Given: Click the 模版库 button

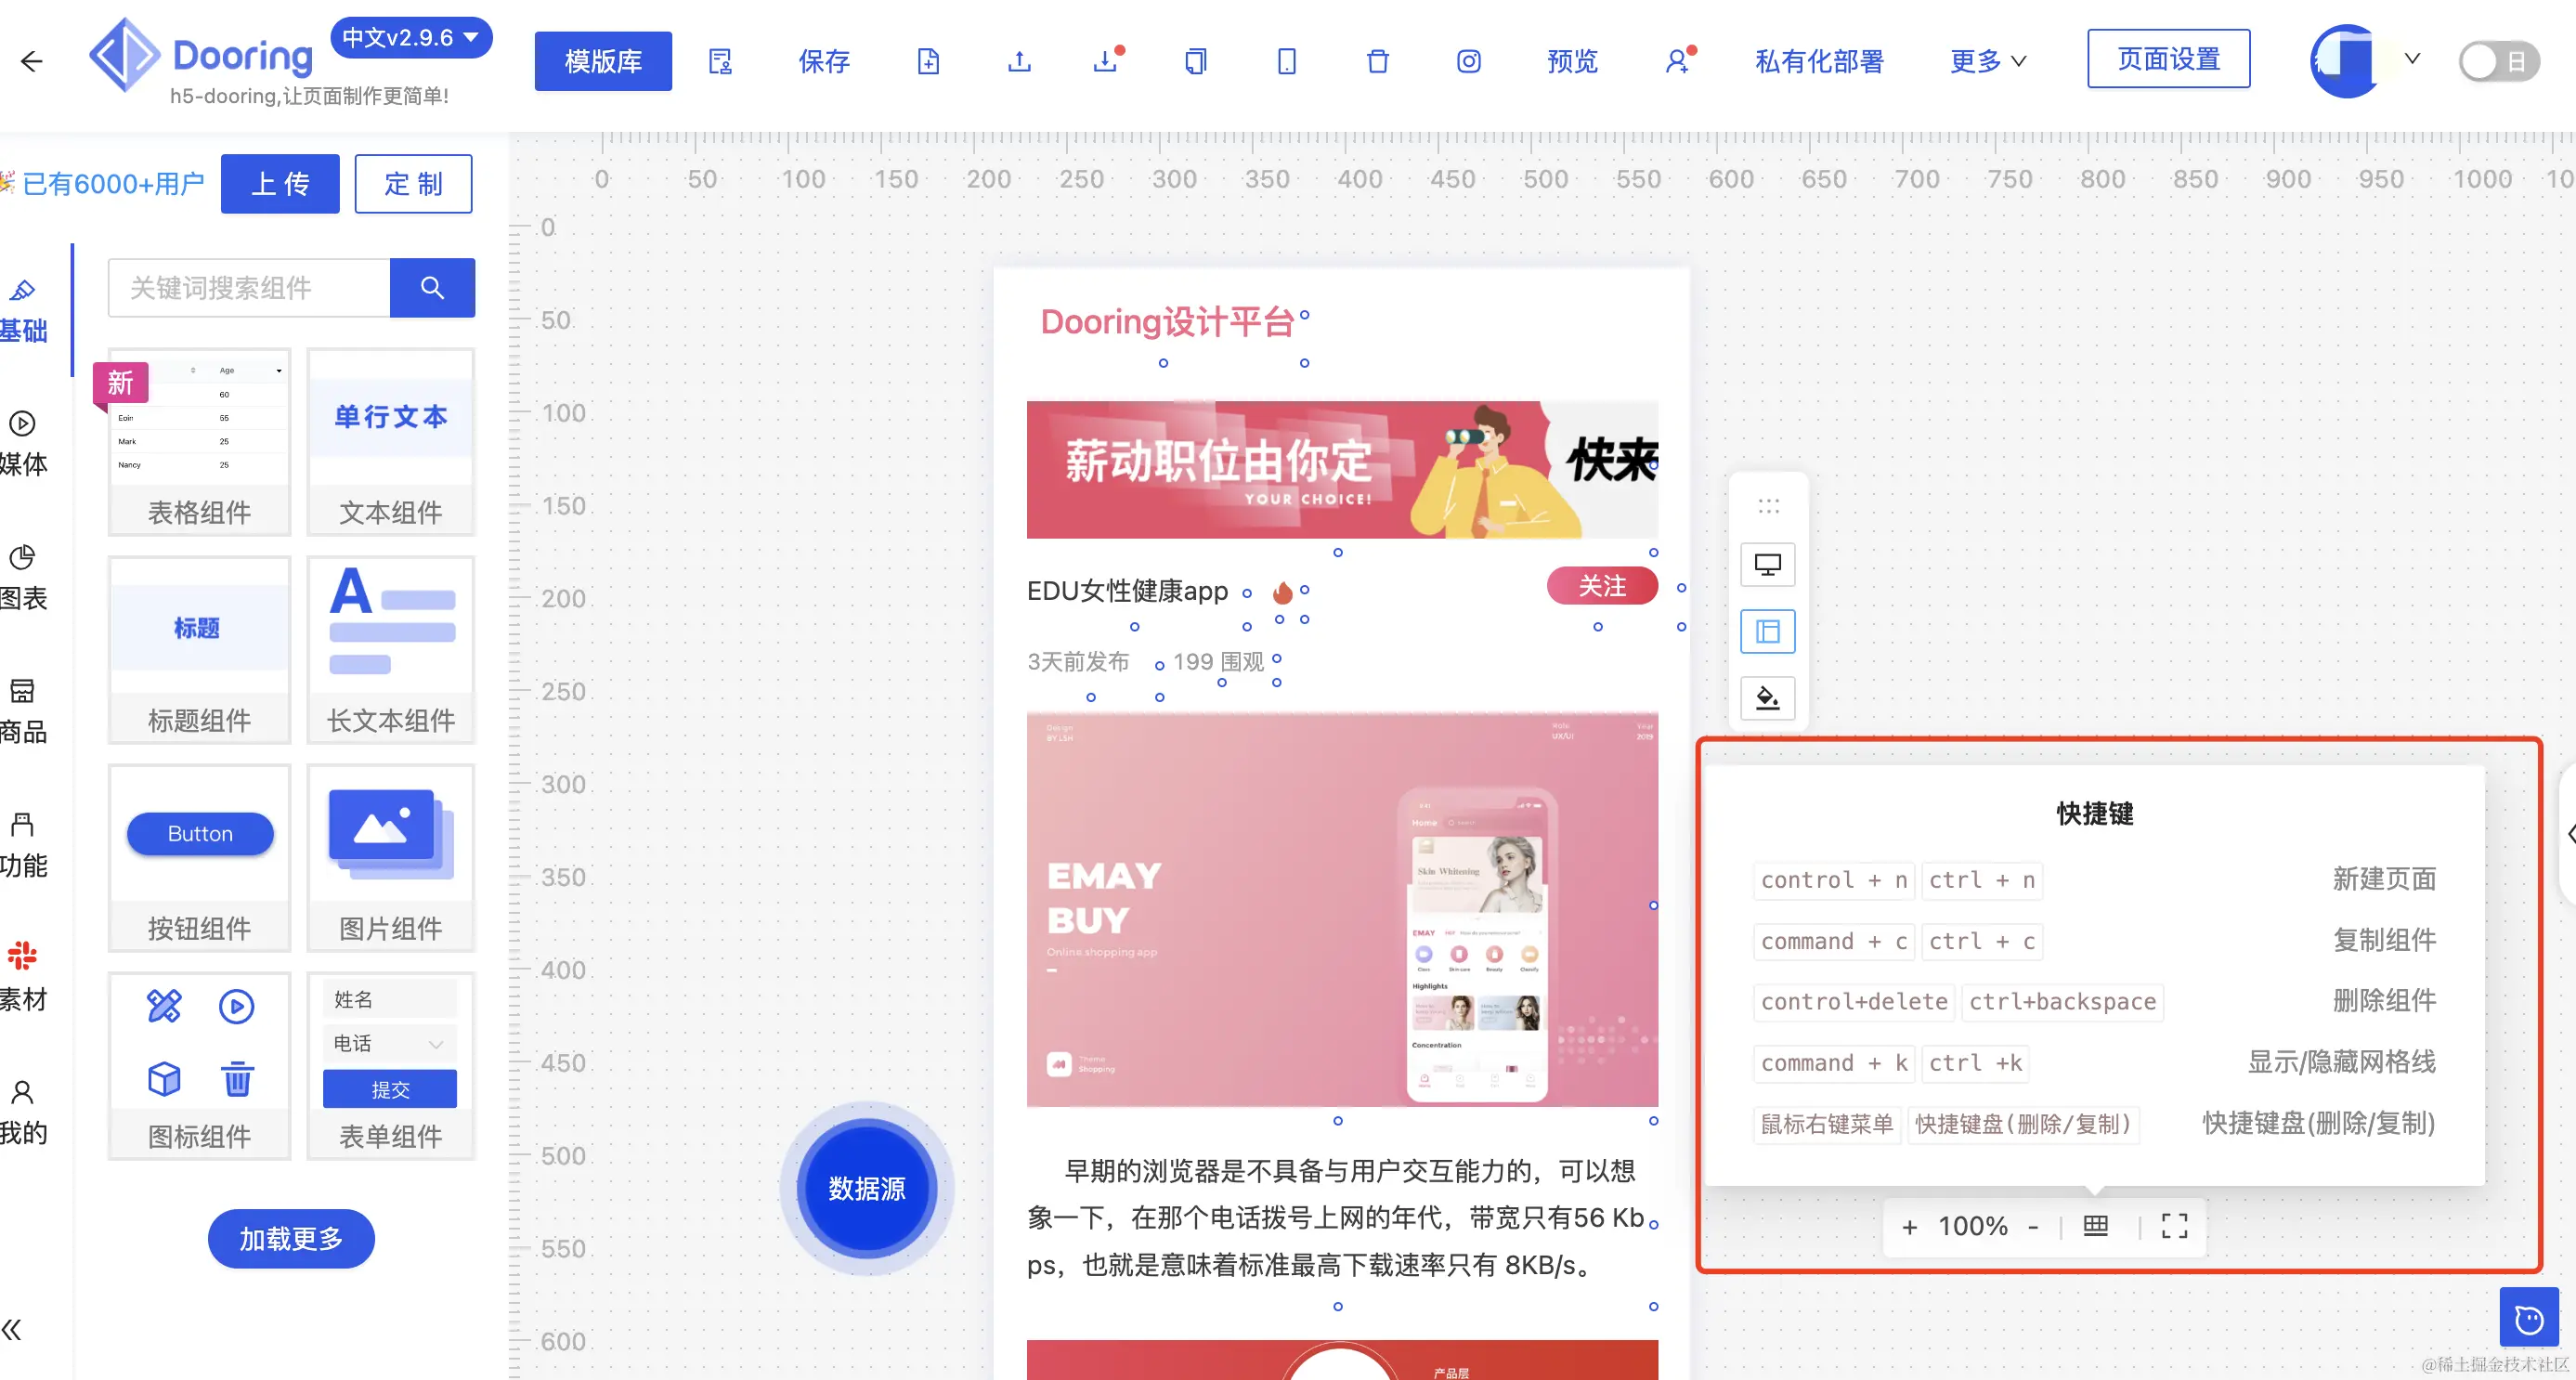Looking at the screenshot, I should (603, 61).
